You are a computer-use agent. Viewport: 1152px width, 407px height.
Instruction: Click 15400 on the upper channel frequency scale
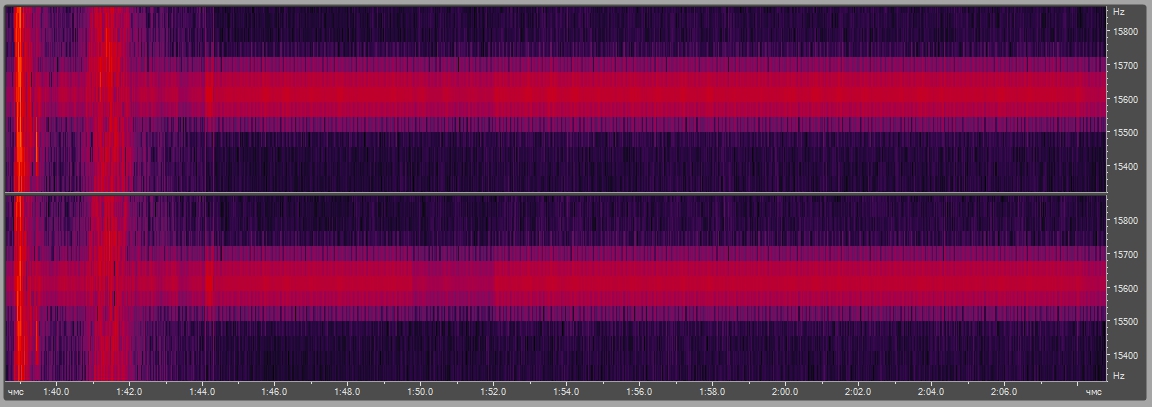point(1125,166)
